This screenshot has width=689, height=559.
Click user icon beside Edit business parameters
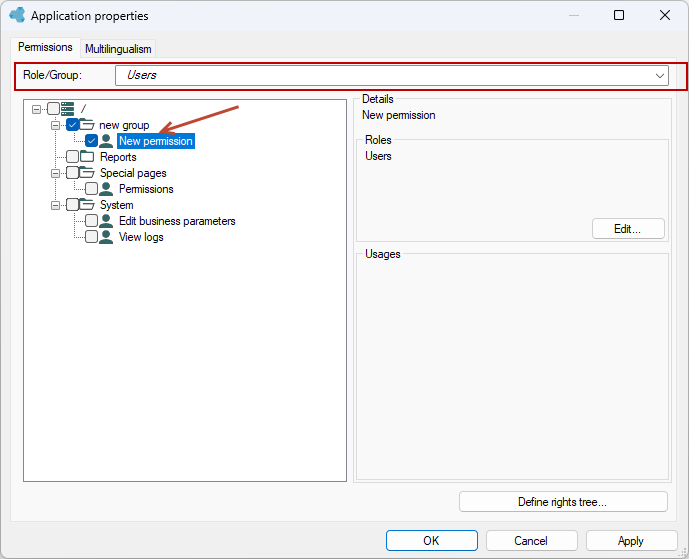[x=106, y=221]
